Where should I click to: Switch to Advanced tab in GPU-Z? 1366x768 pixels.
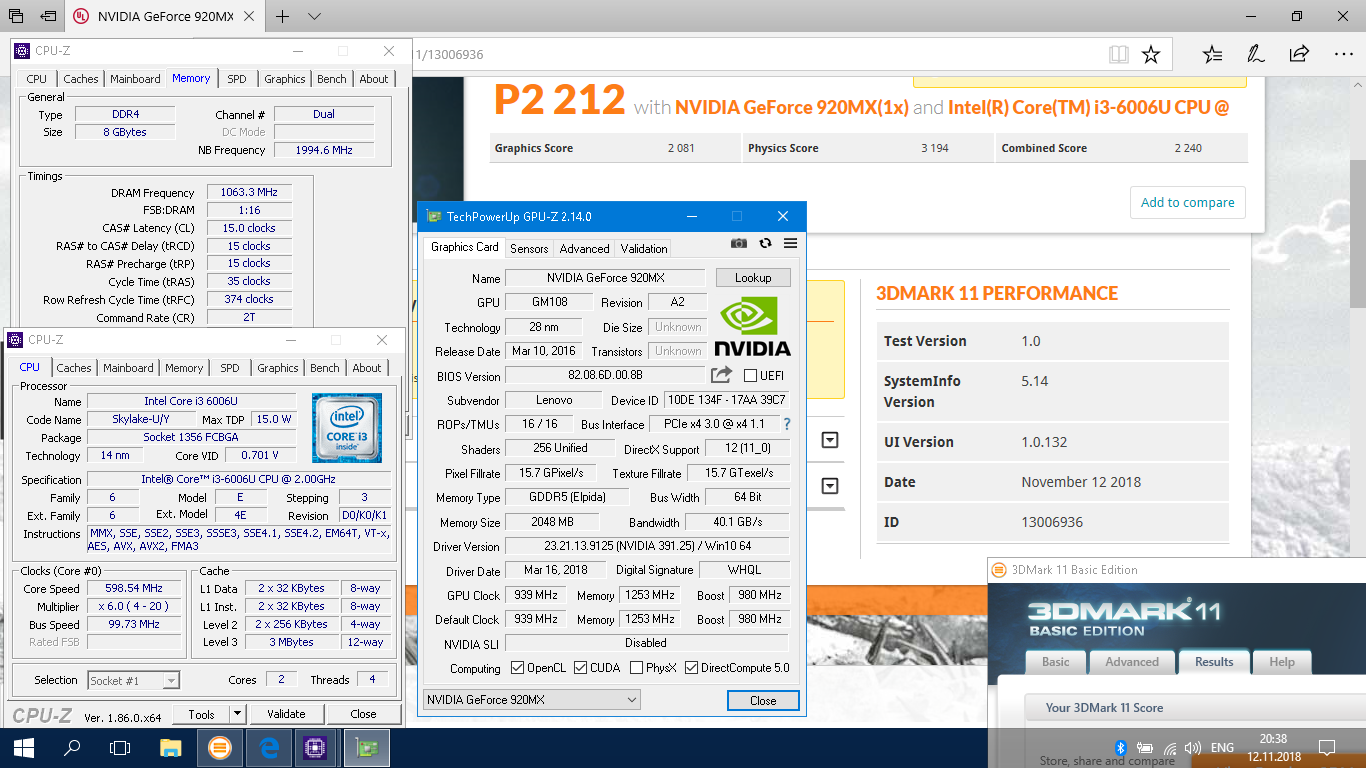point(584,248)
